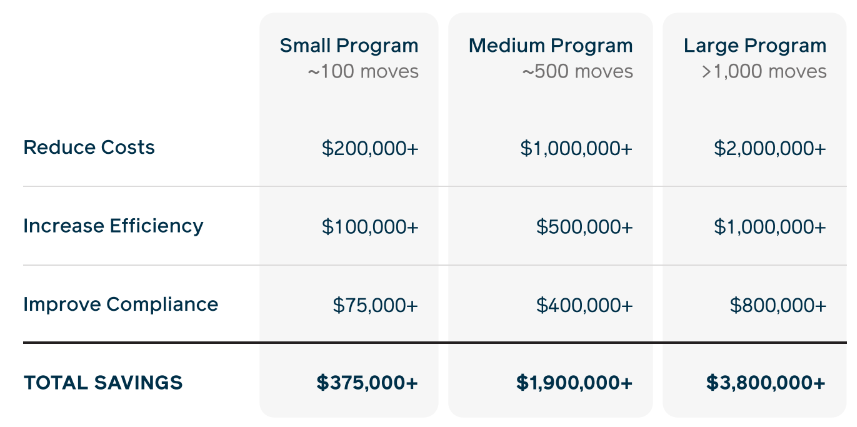Click the $75,000+ Improve Compliance value

375,304
